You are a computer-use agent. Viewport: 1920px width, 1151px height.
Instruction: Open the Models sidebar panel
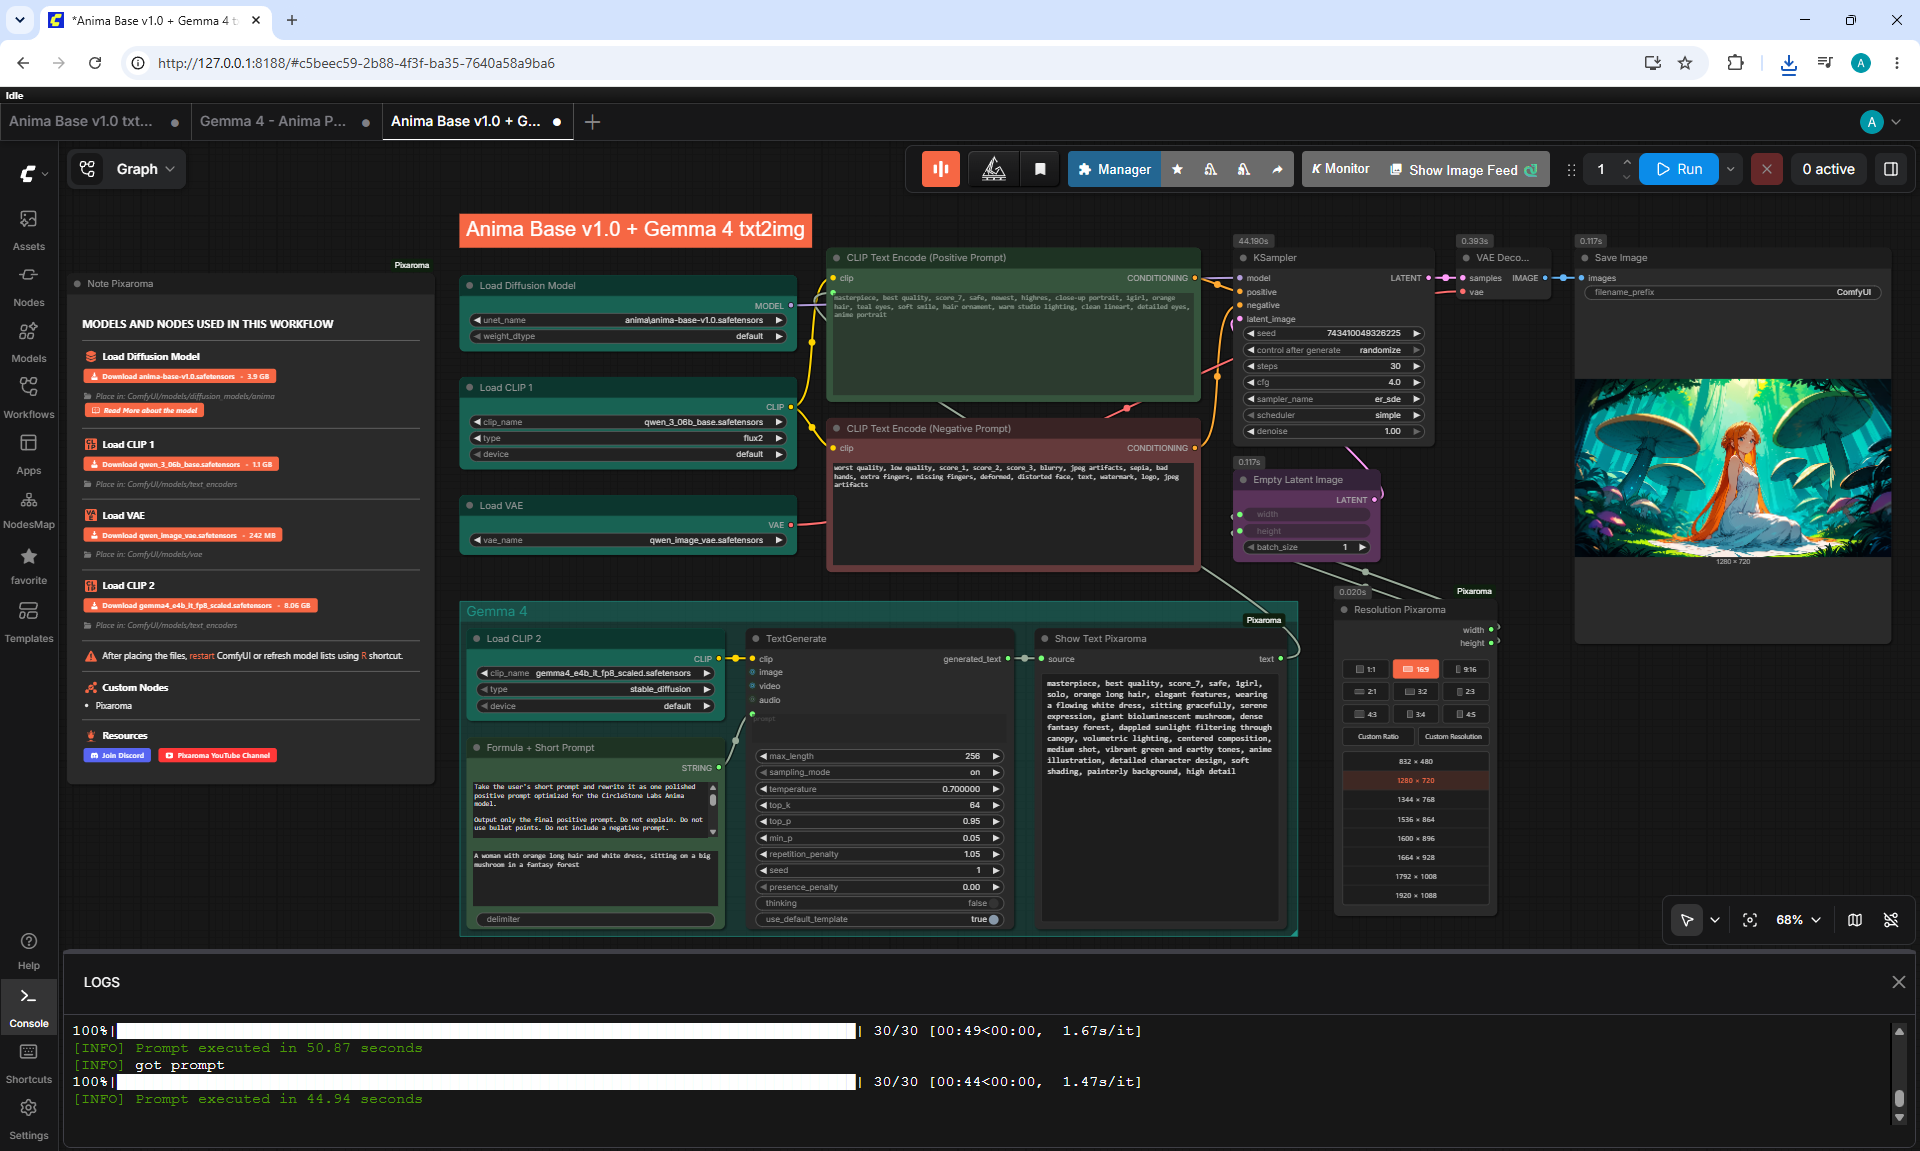(29, 341)
